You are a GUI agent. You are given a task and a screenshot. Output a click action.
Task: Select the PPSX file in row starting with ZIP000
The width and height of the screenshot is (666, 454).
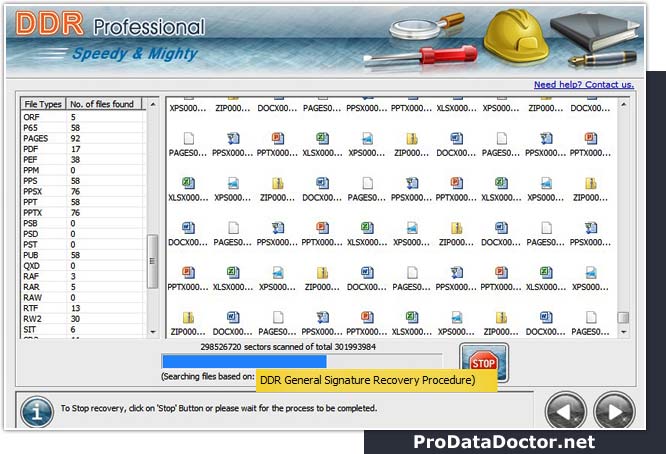pos(322,323)
